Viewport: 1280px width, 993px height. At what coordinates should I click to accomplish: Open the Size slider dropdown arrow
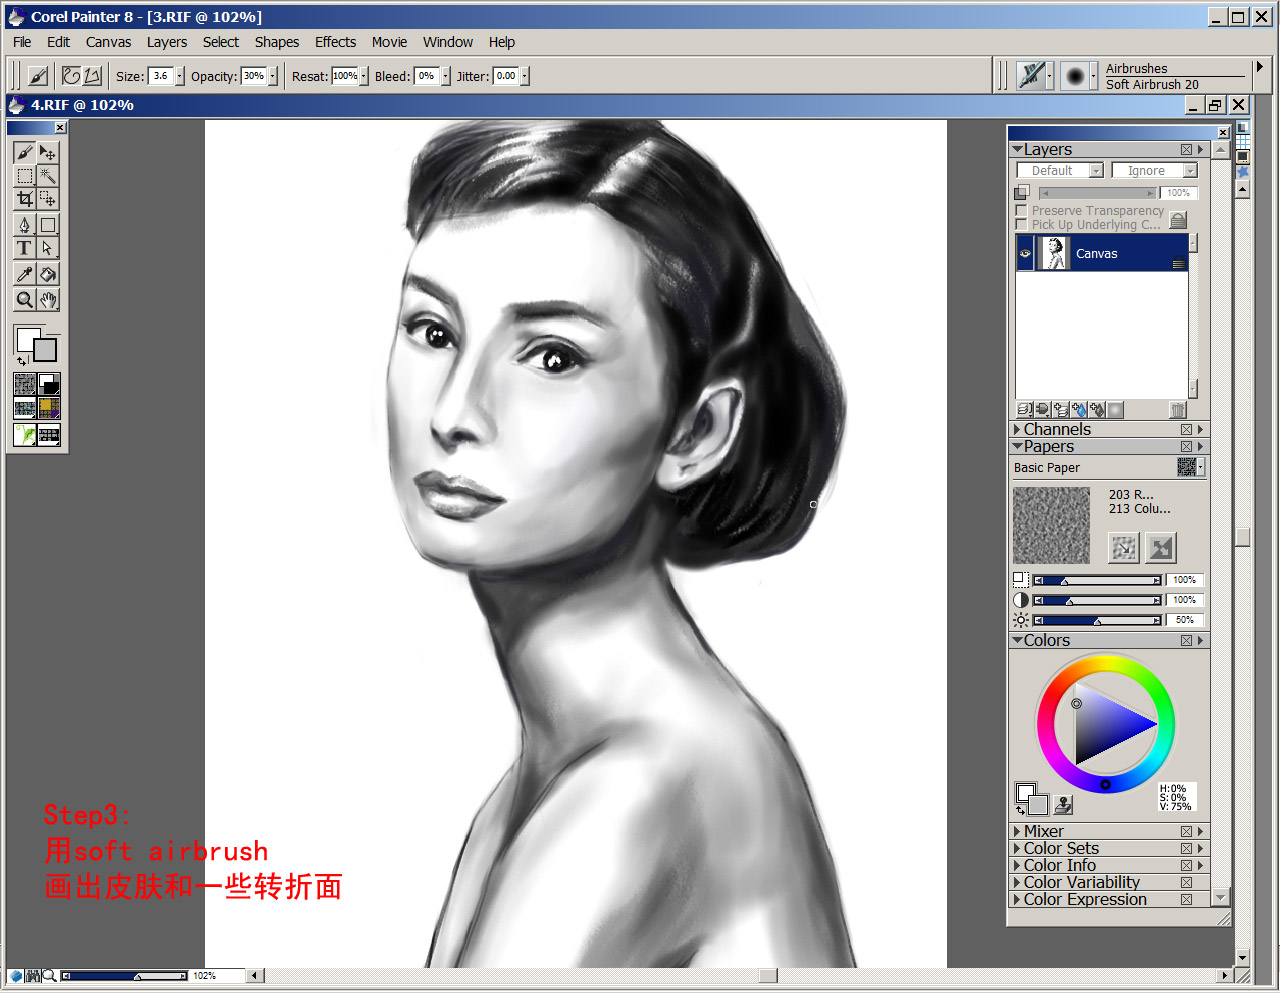coord(179,76)
